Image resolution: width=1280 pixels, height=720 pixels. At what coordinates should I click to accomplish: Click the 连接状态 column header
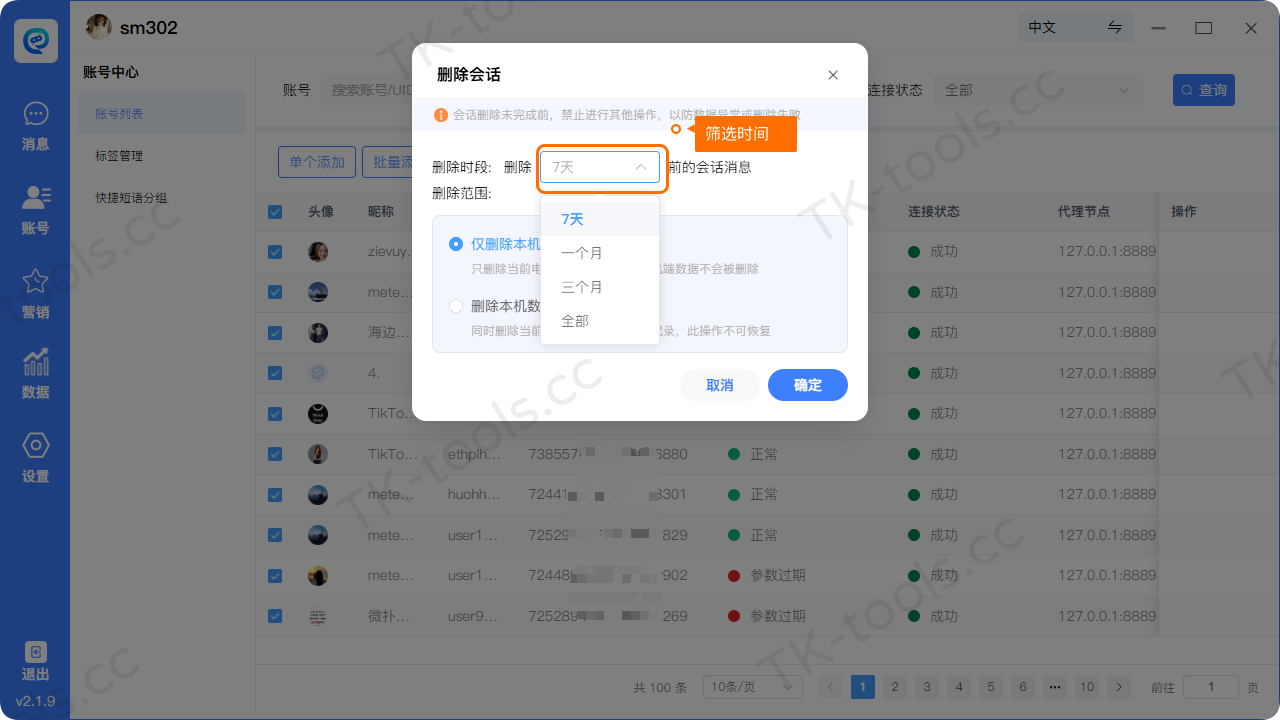[x=934, y=212]
